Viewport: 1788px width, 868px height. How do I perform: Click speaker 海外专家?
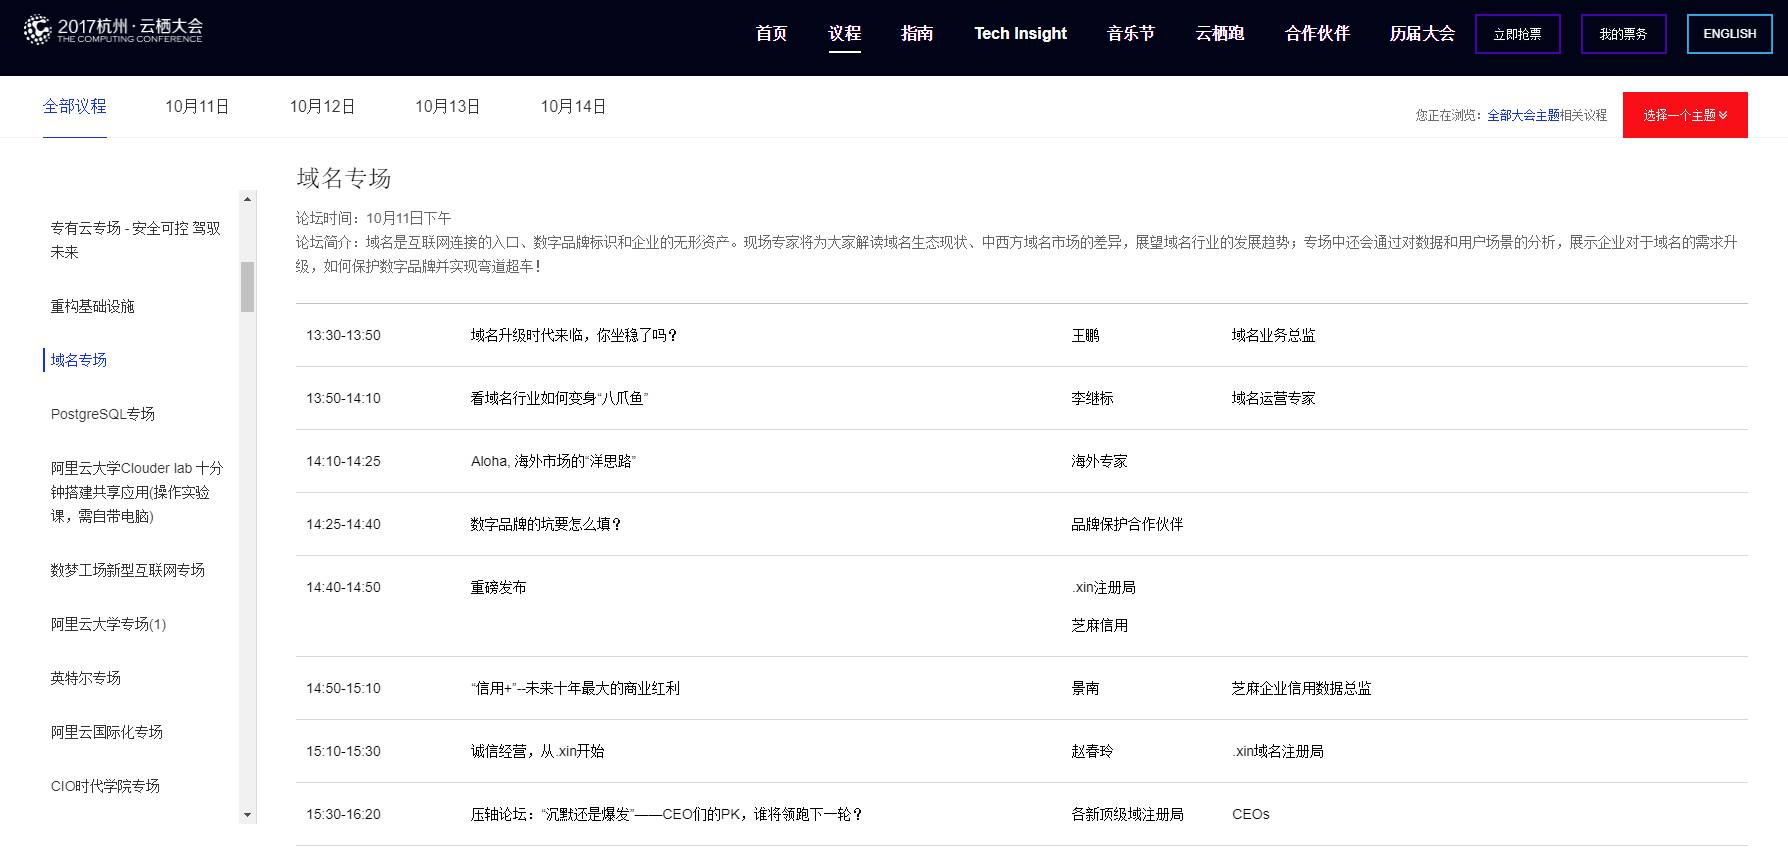[x=1100, y=461]
